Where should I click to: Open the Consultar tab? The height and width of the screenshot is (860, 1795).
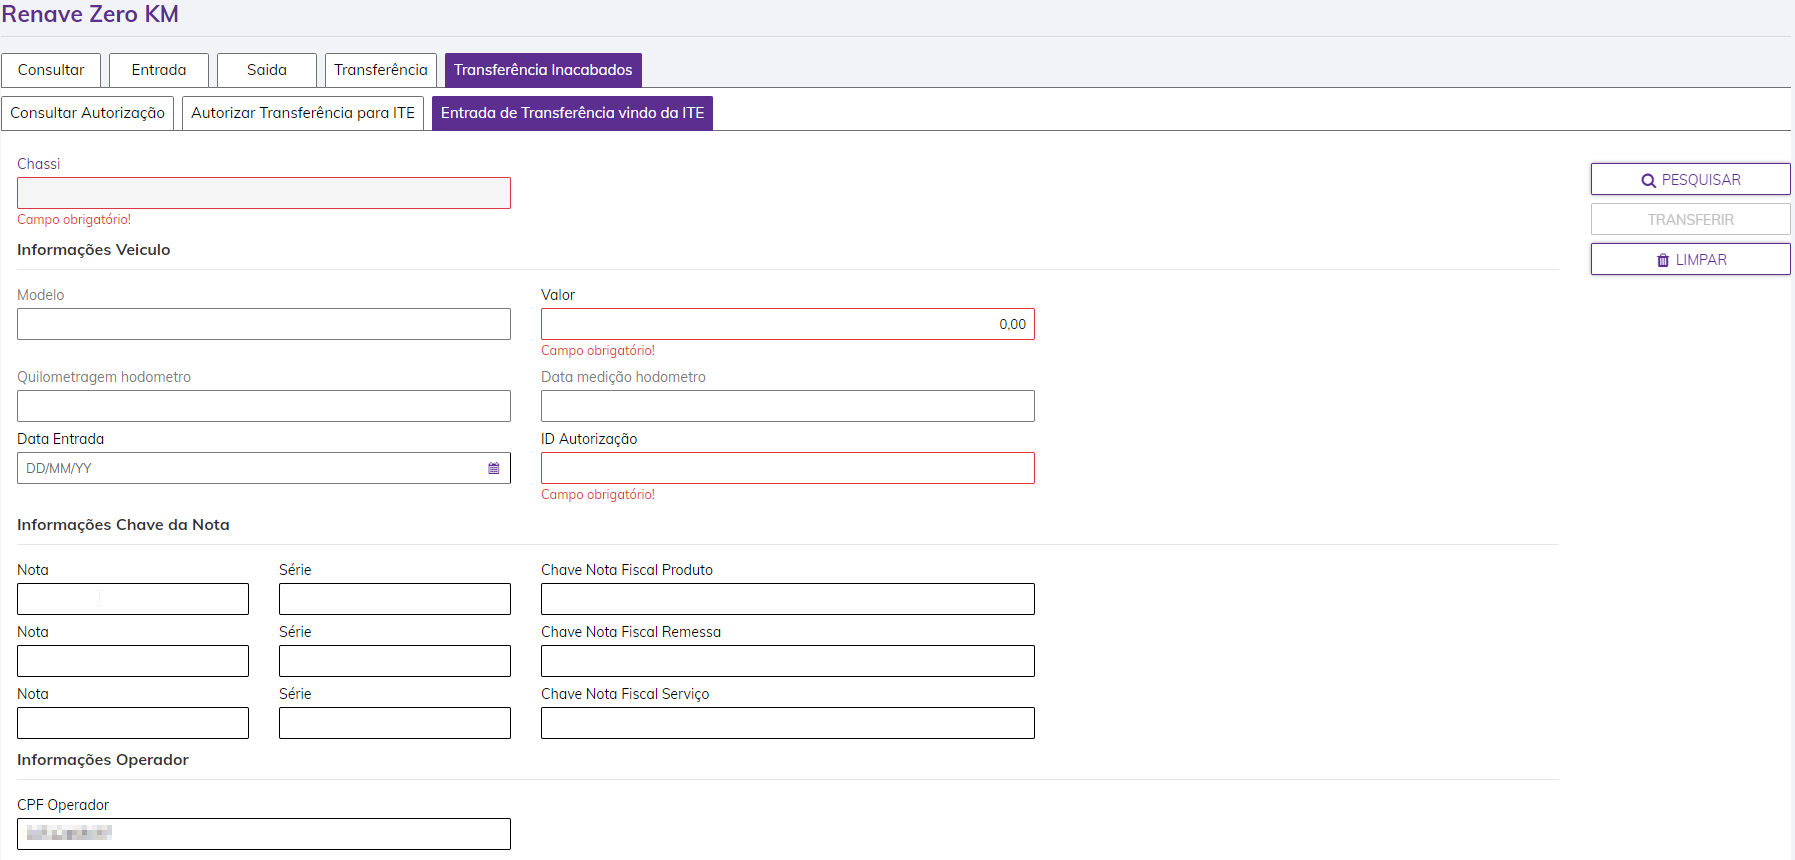(x=51, y=70)
